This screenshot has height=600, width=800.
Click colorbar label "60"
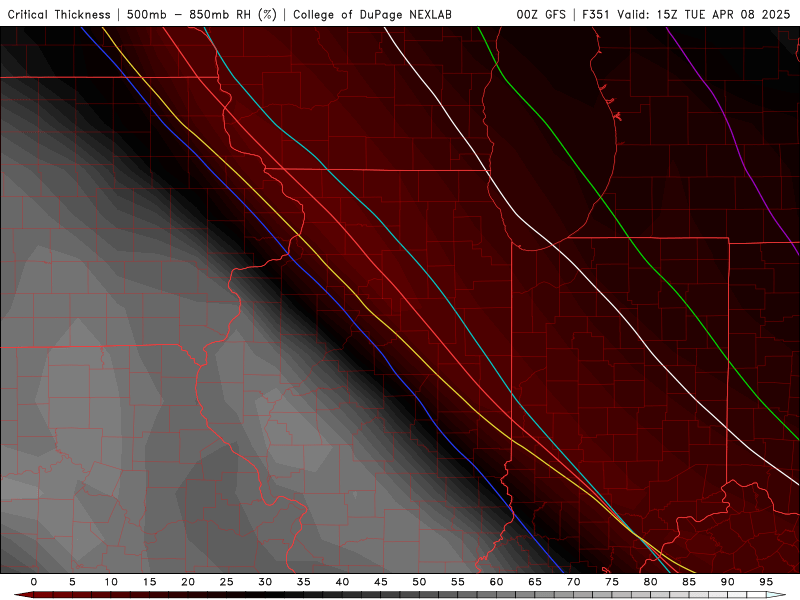tap(496, 582)
